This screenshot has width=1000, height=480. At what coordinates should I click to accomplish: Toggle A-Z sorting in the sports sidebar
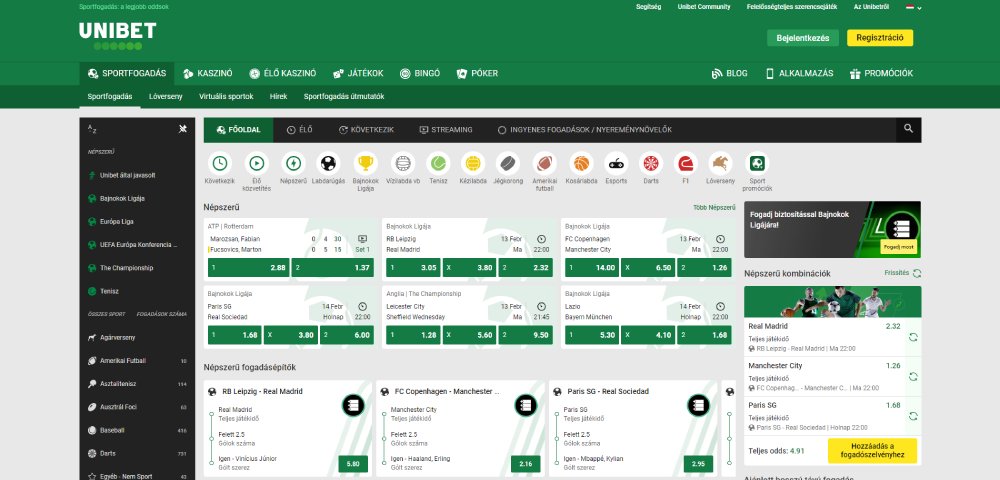[x=92, y=129]
